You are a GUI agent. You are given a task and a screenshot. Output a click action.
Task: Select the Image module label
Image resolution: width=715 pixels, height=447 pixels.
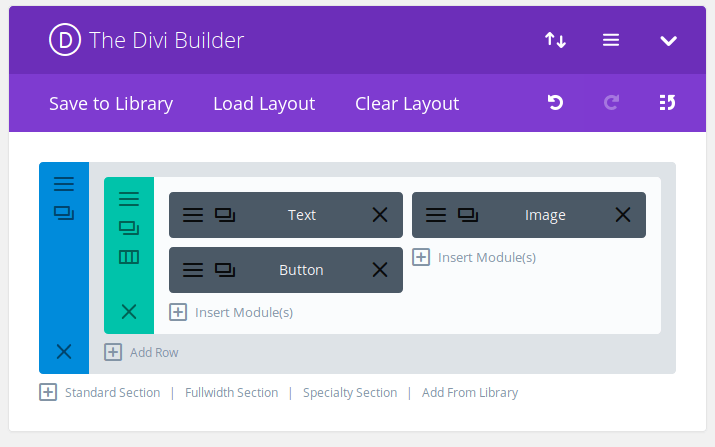click(x=545, y=215)
